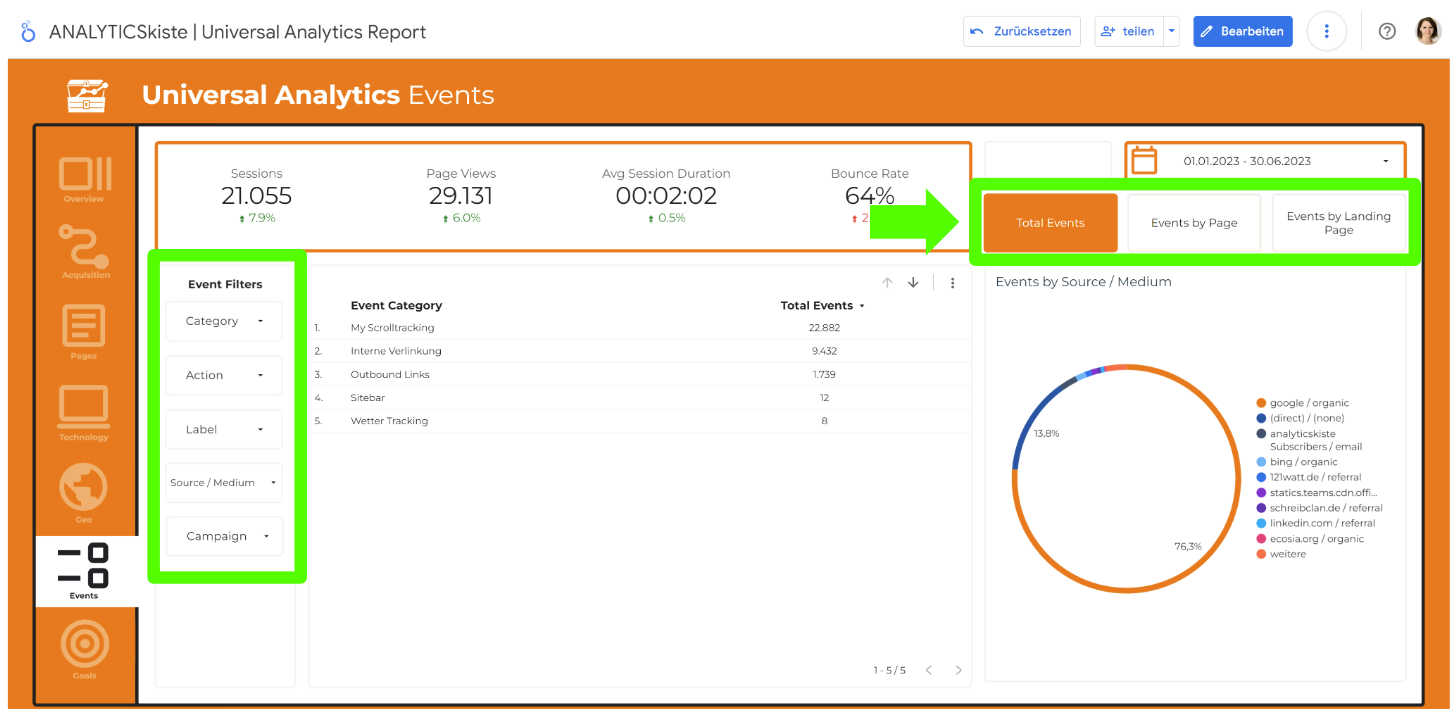The image size is (1455, 709).
Task: Switch to Events by Landing Page tab
Action: tap(1338, 223)
